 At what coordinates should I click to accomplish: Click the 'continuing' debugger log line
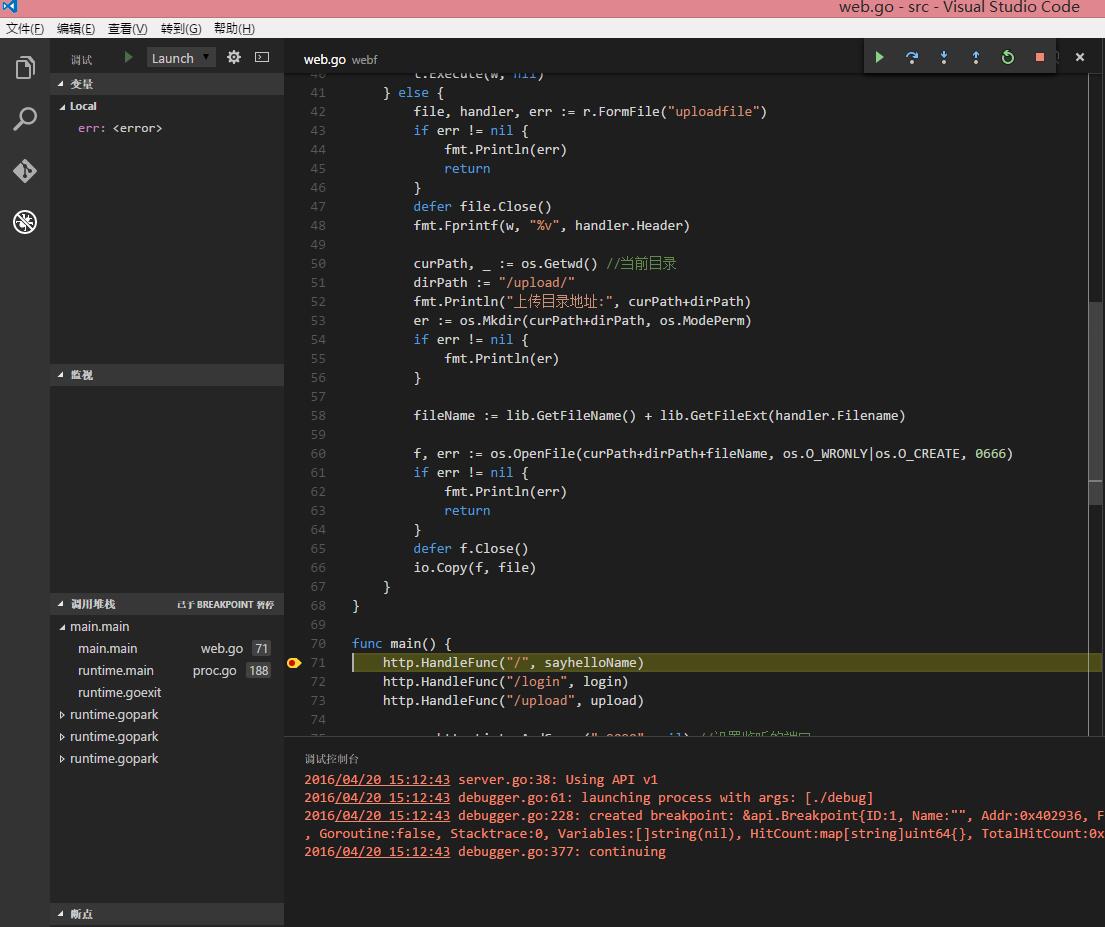(x=485, y=852)
